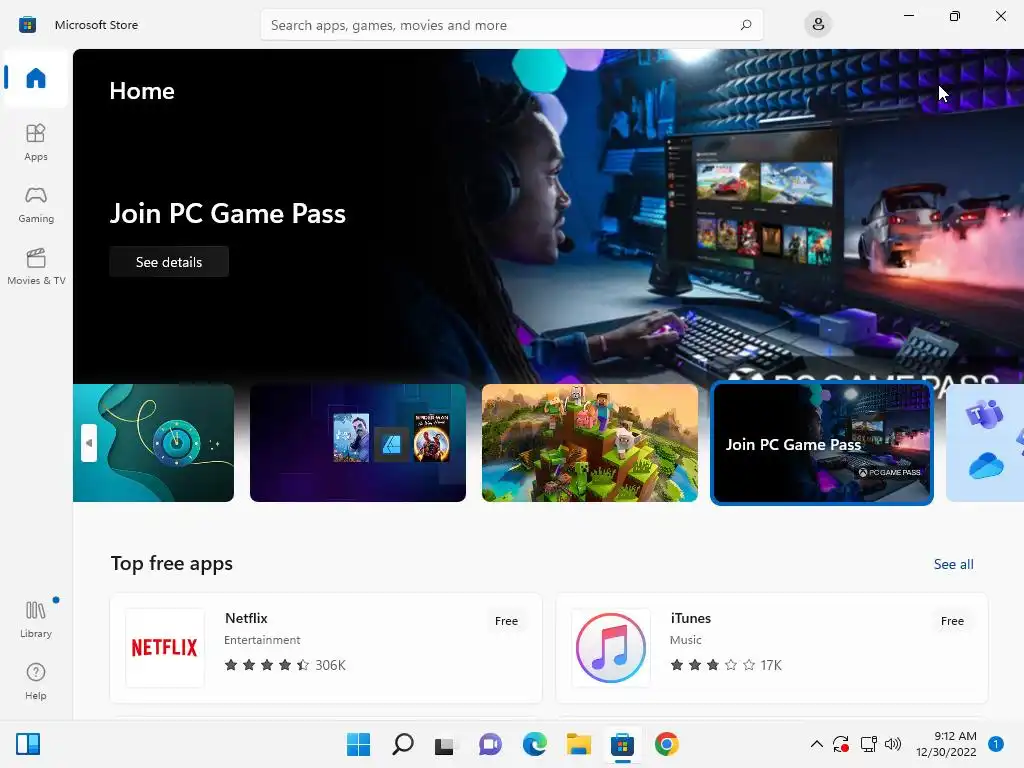Launch Google Chrome from taskbar
1024x768 pixels.
[667, 744]
